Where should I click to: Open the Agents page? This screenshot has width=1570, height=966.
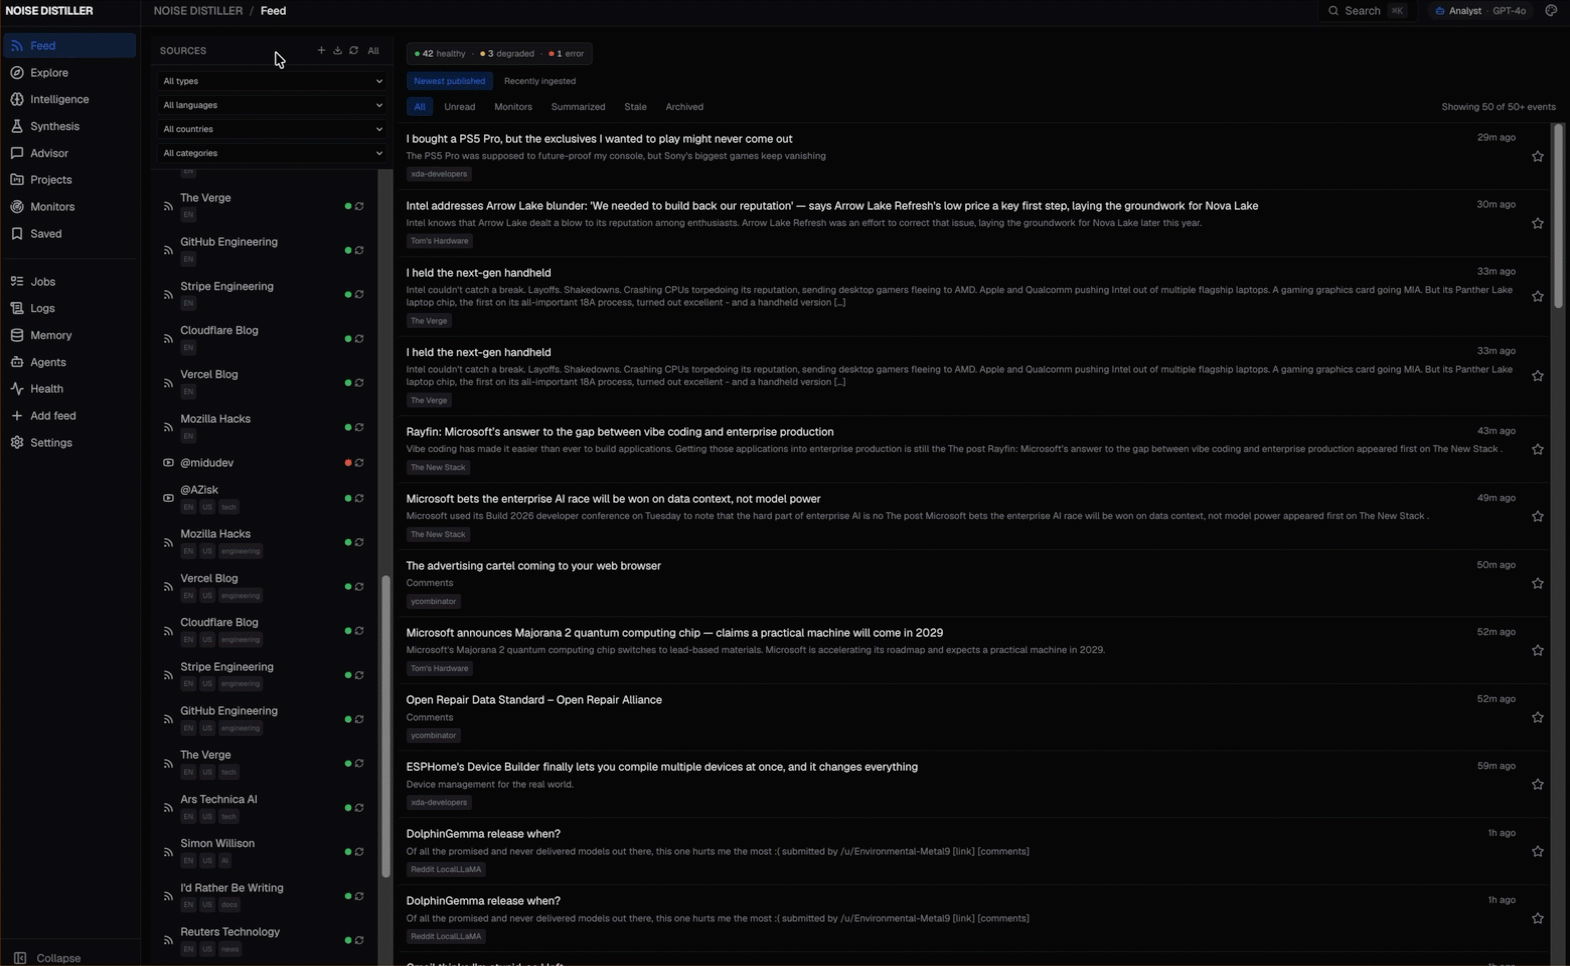point(68,363)
